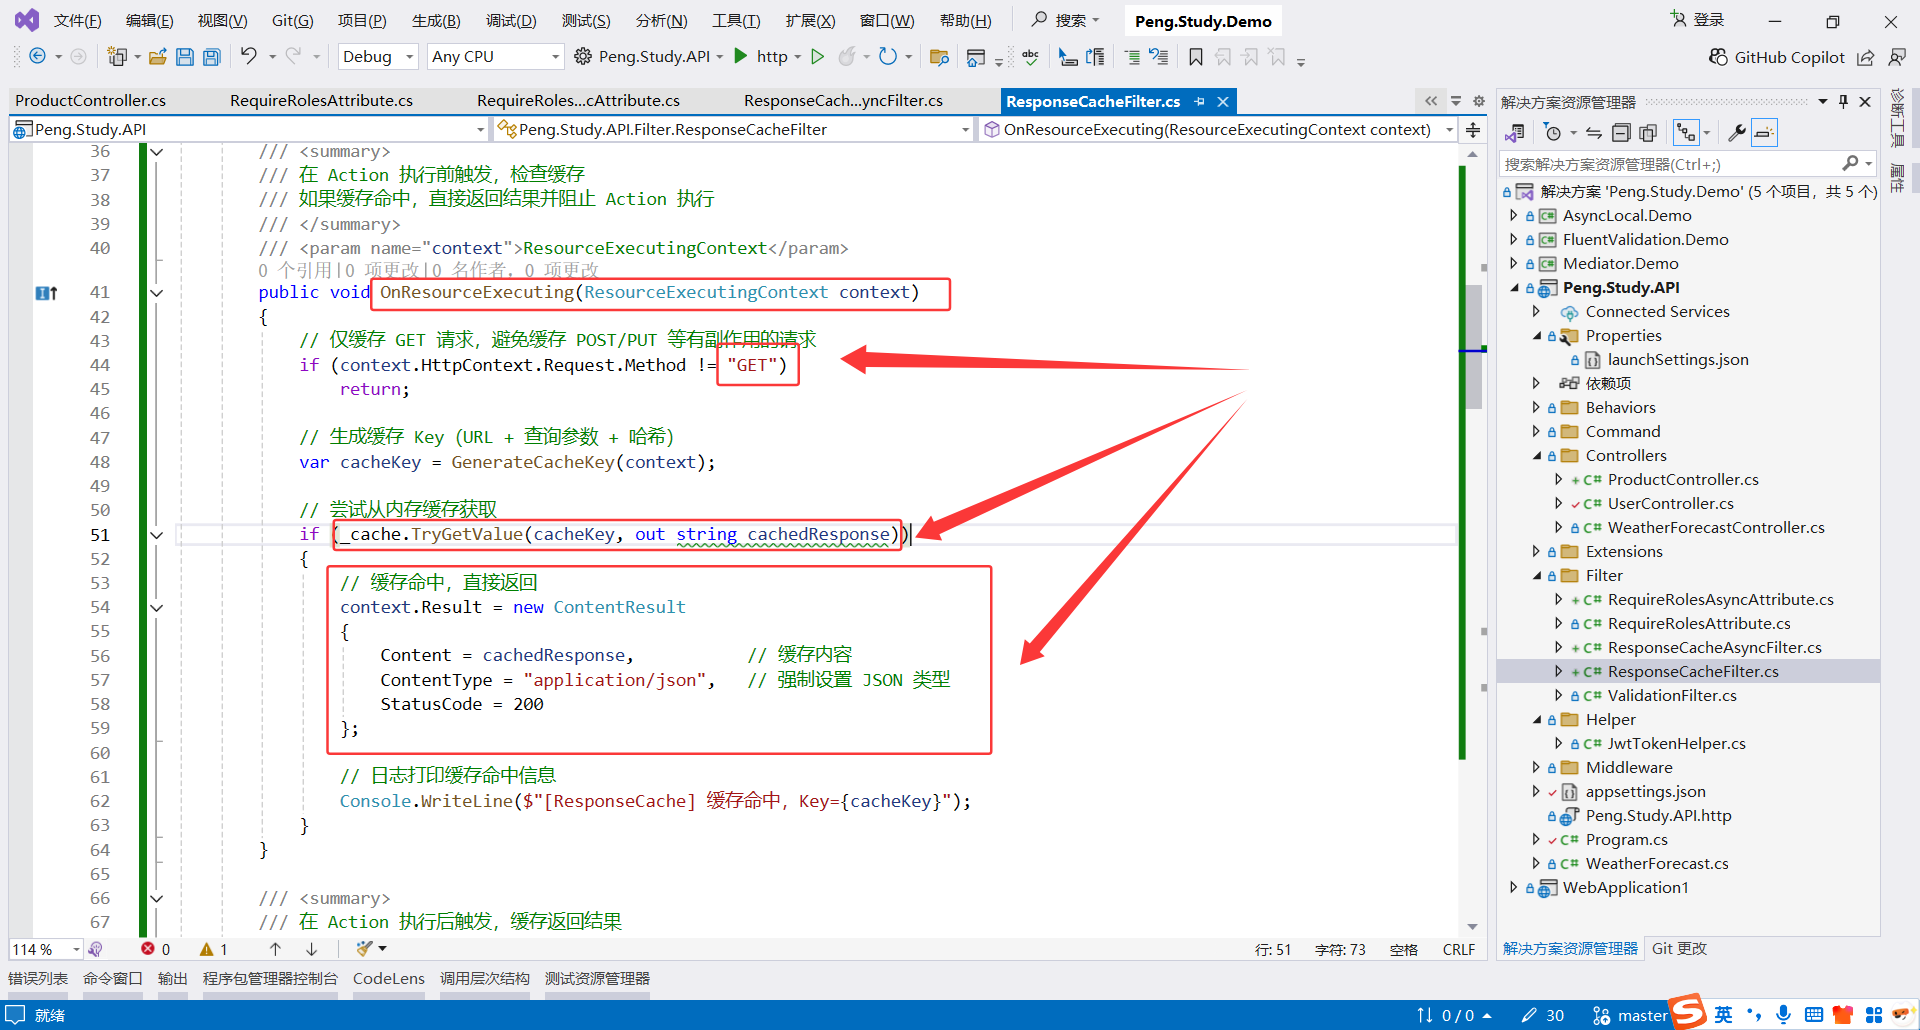Click Show All Files icon in Solution Explorer
The height and width of the screenshot is (1030, 1920).
tap(1648, 133)
